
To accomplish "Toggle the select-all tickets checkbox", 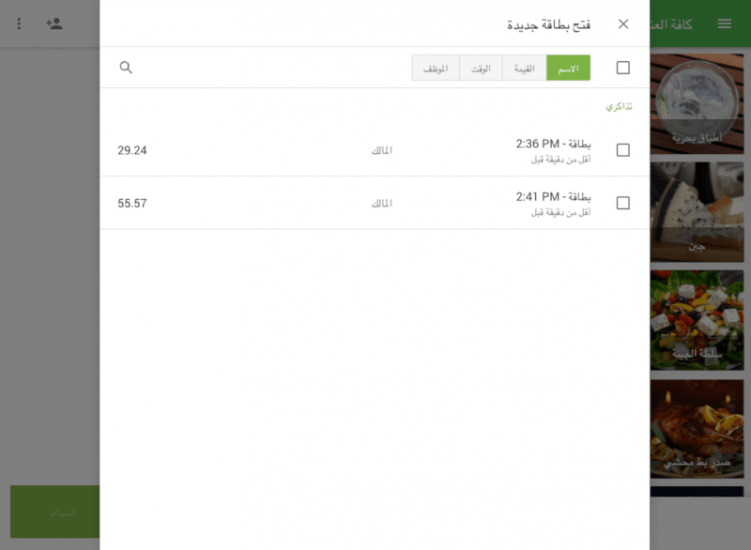I will (x=623, y=68).
